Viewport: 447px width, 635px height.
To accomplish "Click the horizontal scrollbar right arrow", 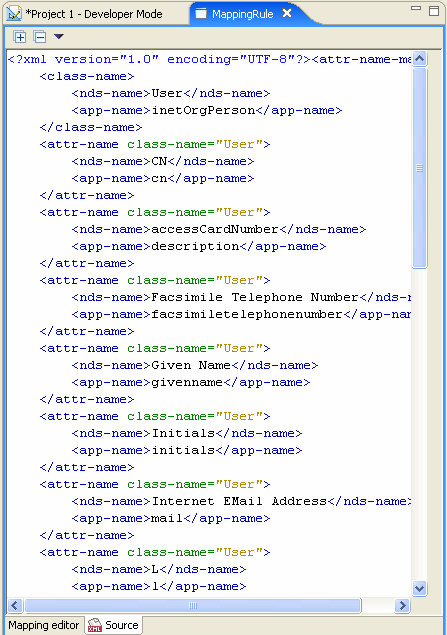I will pyautogui.click(x=402, y=605).
